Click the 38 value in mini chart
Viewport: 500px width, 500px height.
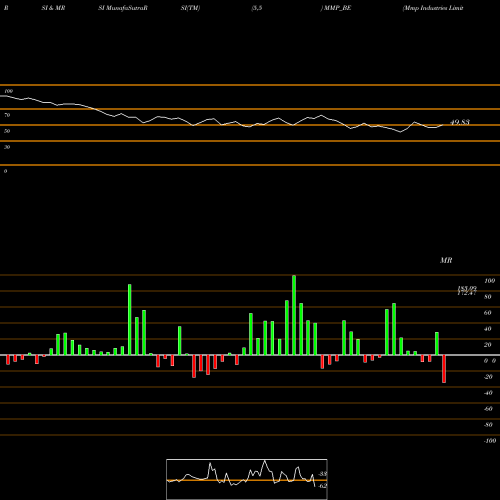323,474
